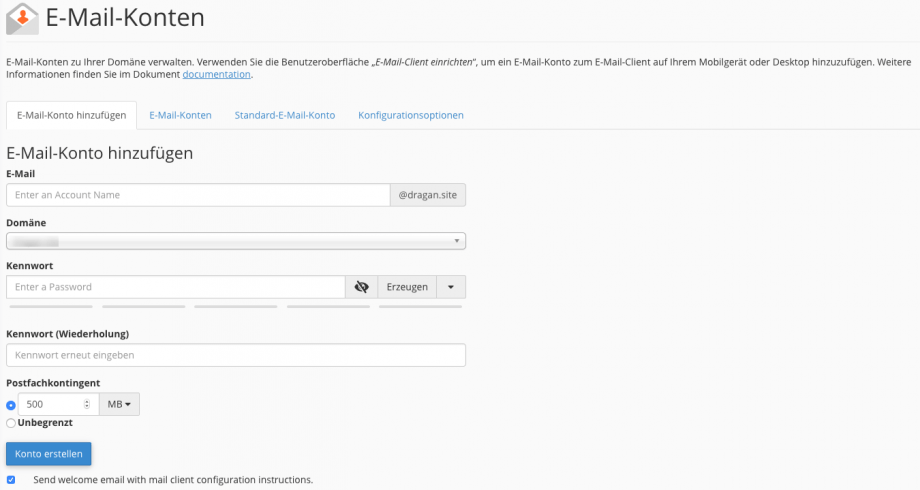
Task: Click the Erzeugen password generator button
Action: 407,287
